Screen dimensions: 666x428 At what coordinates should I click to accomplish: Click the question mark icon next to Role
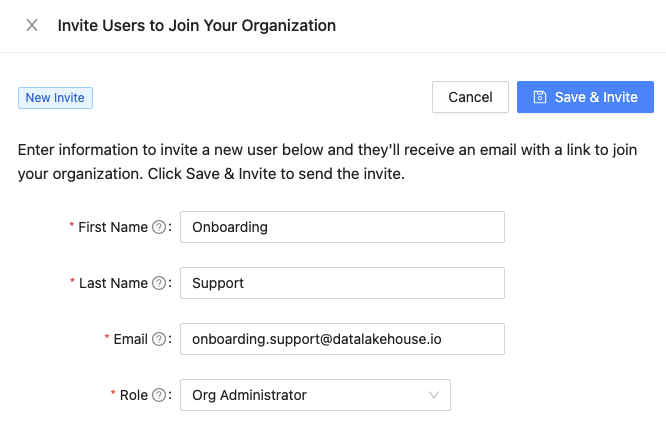[x=158, y=395]
